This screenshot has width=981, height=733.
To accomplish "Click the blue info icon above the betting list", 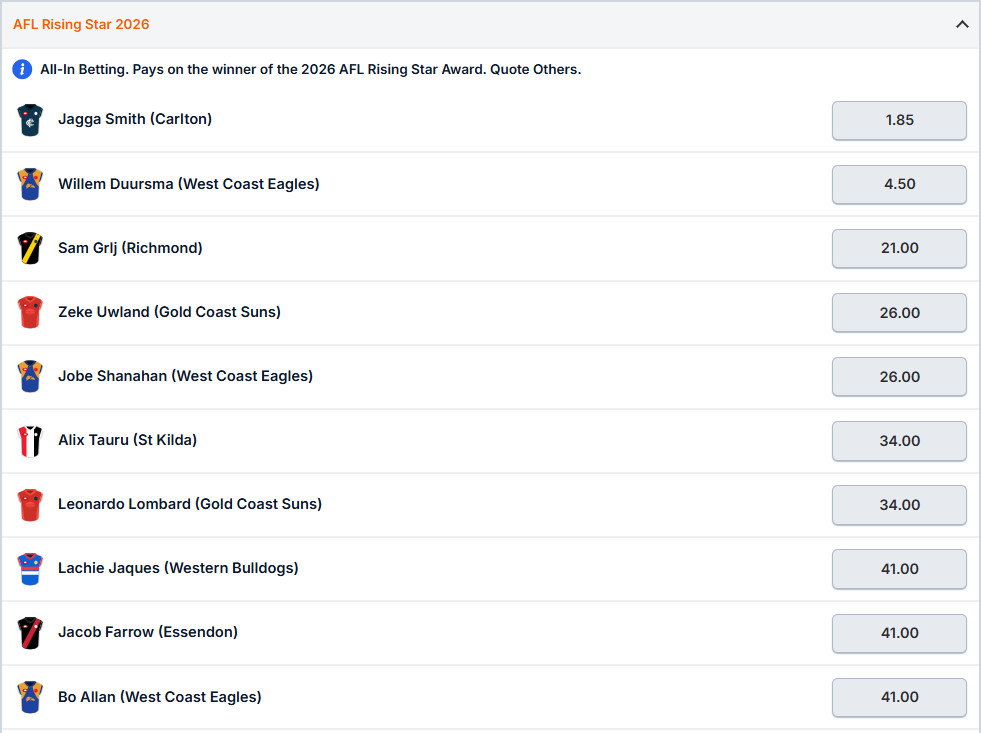I will 22,69.
